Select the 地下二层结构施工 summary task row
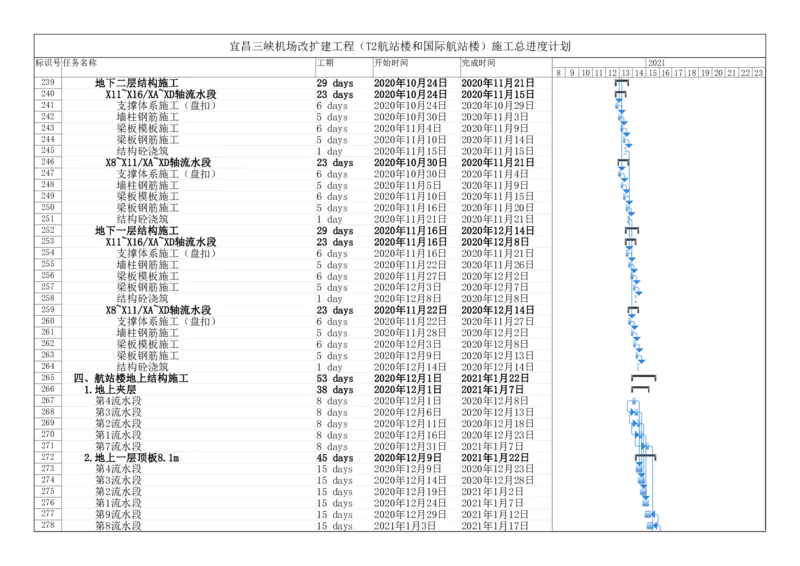This screenshot has width=800, height=566. coord(137,83)
